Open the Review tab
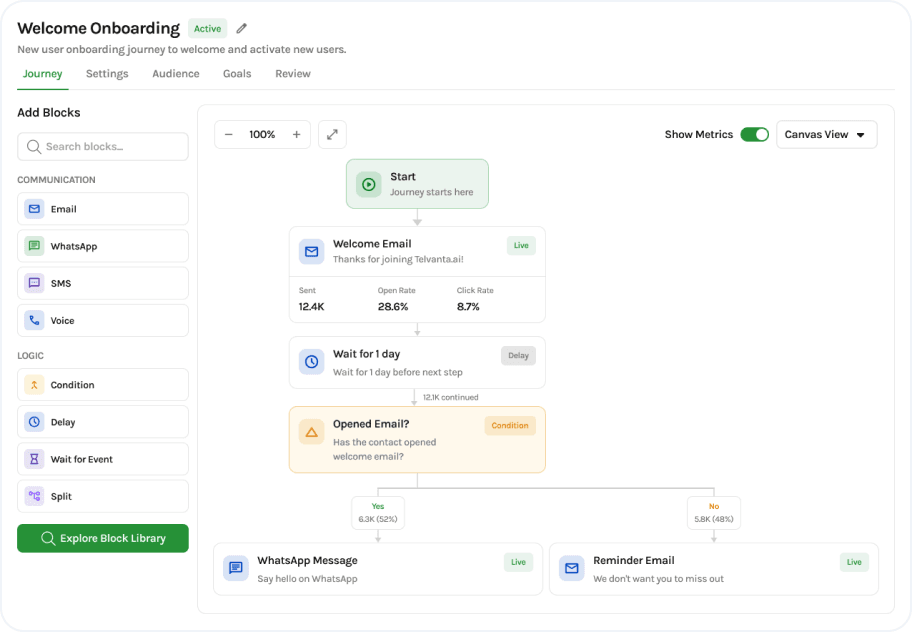Viewport: 912px width, 632px height. click(293, 74)
